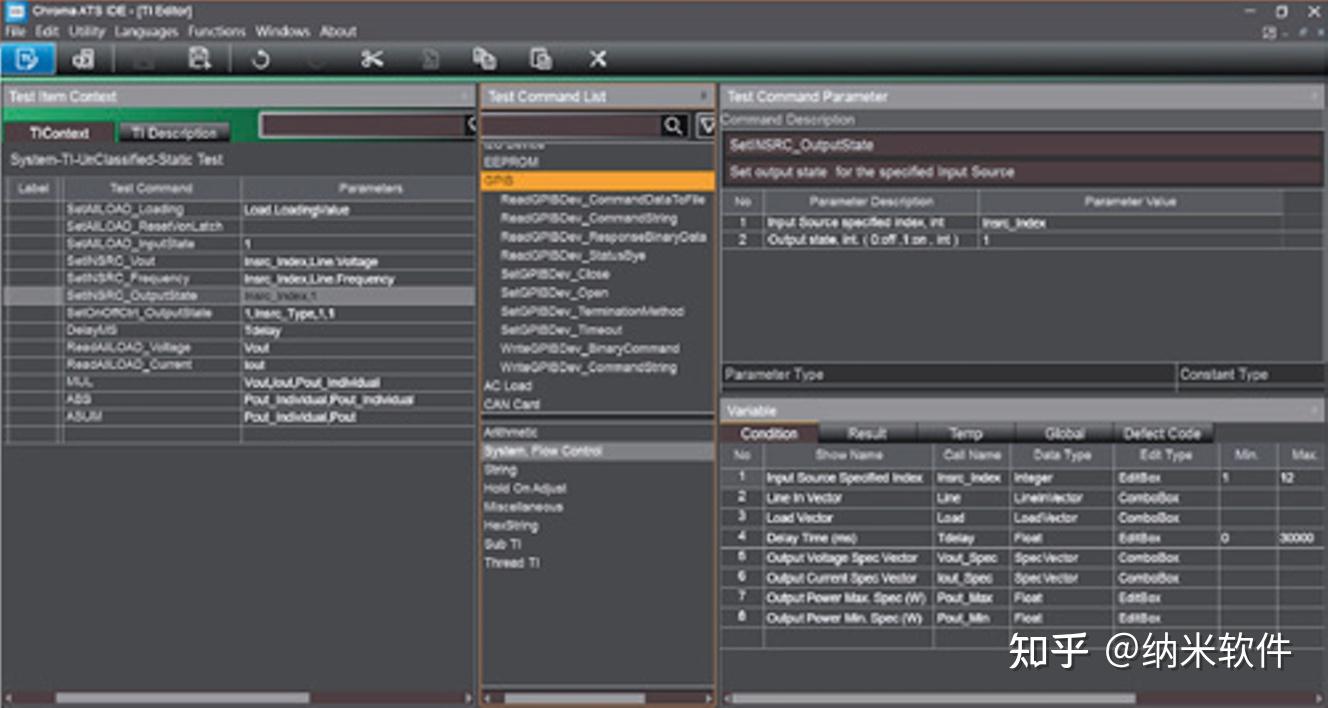Click the filter funnel icon beside command search
The height and width of the screenshot is (708, 1328).
[x=706, y=125]
